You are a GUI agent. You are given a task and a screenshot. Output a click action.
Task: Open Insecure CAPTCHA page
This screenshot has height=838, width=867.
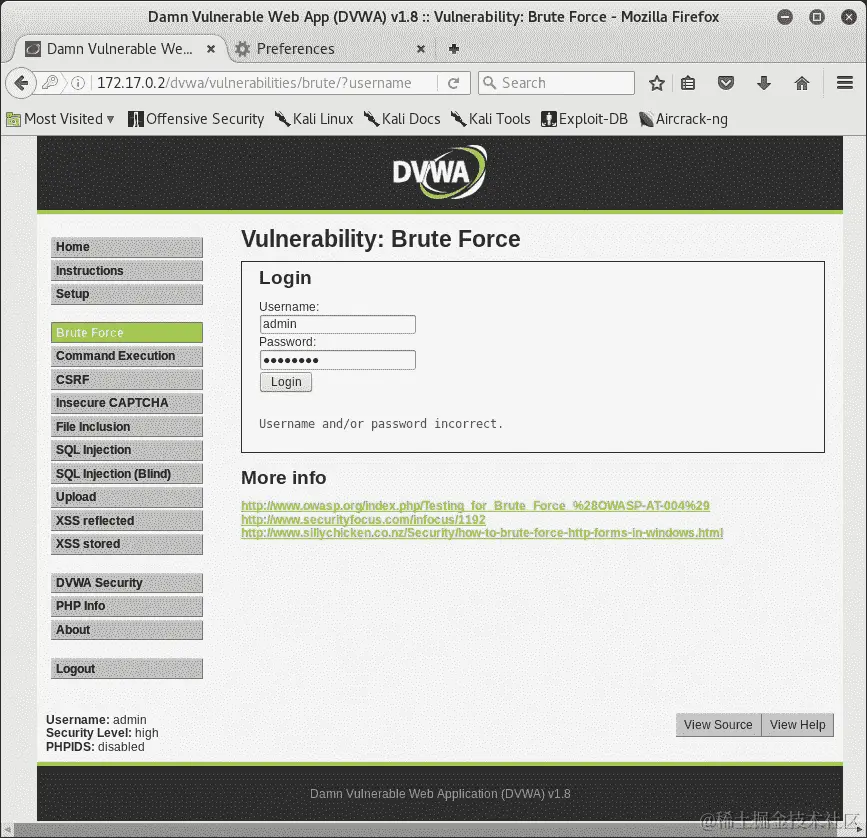127,403
